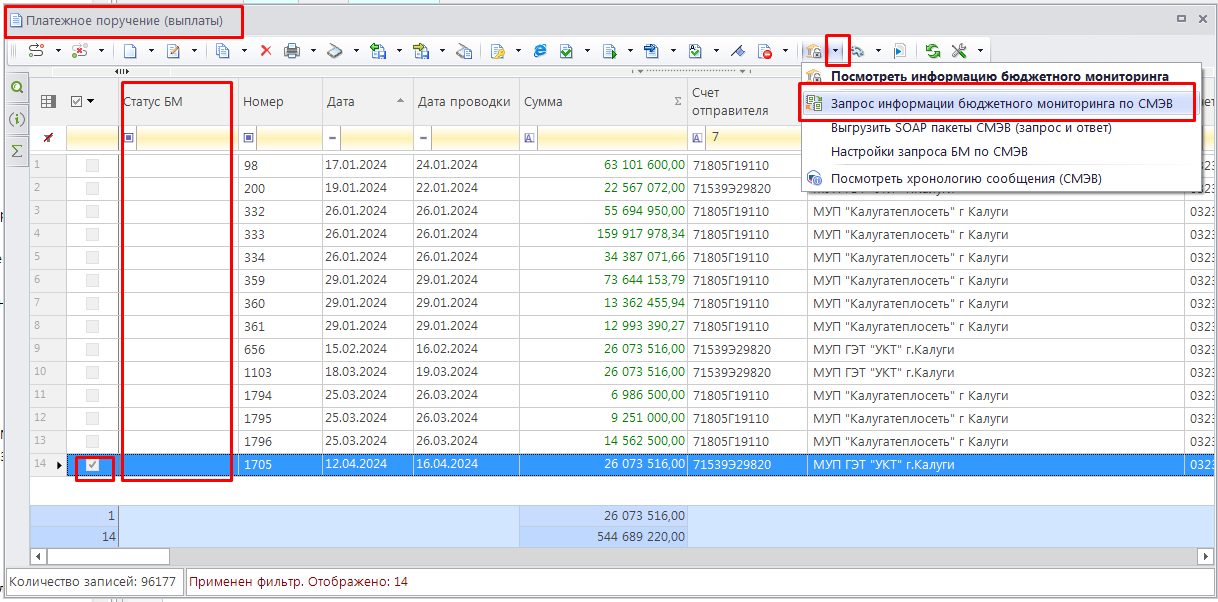Screen dimensions: 1218x602
Task: Click the edit document pencil toolbar icon
Action: [x=173, y=50]
